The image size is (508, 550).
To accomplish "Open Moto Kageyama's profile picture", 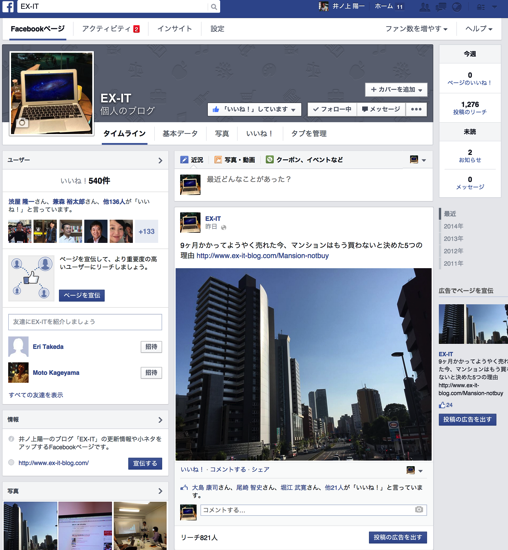I will (18, 373).
